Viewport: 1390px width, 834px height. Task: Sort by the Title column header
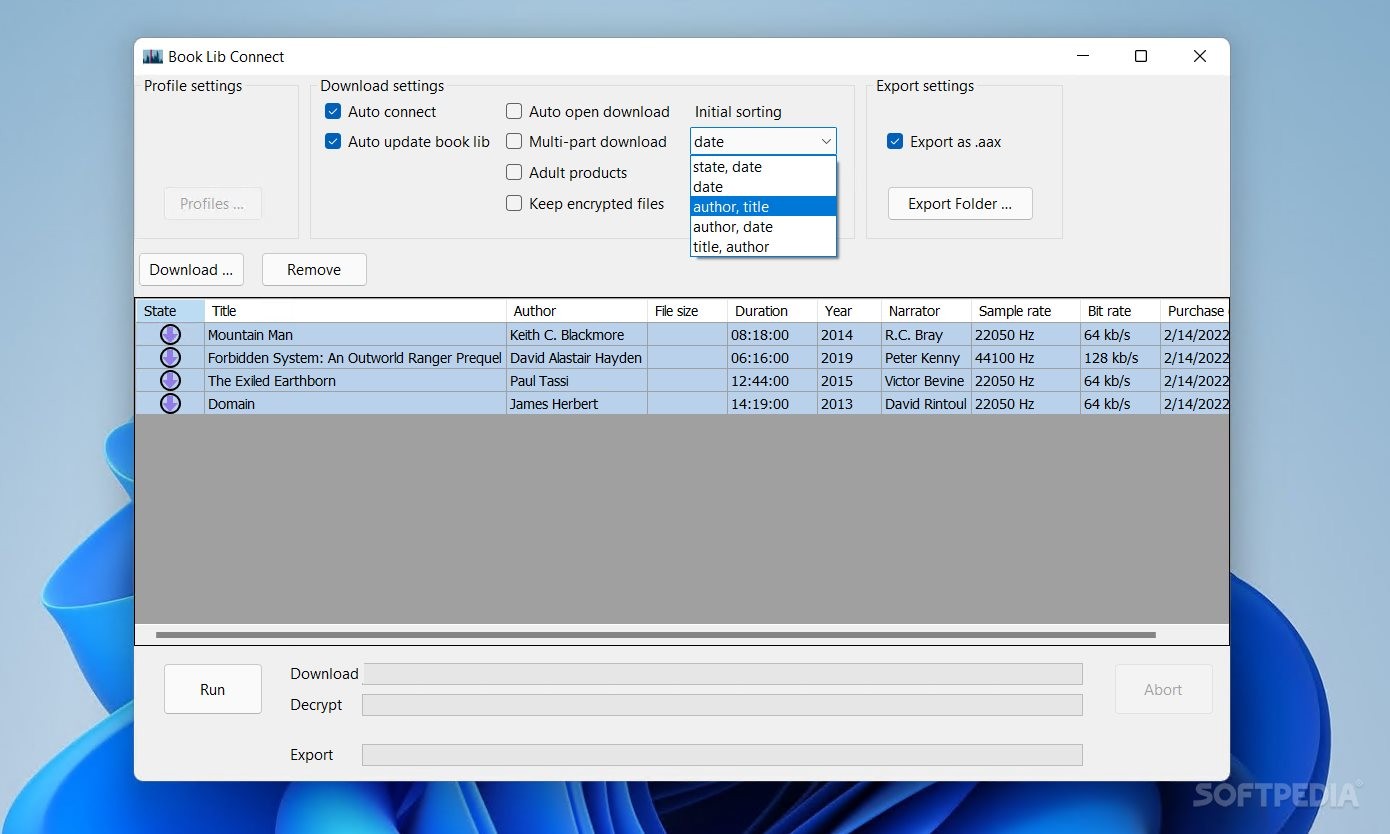(355, 311)
